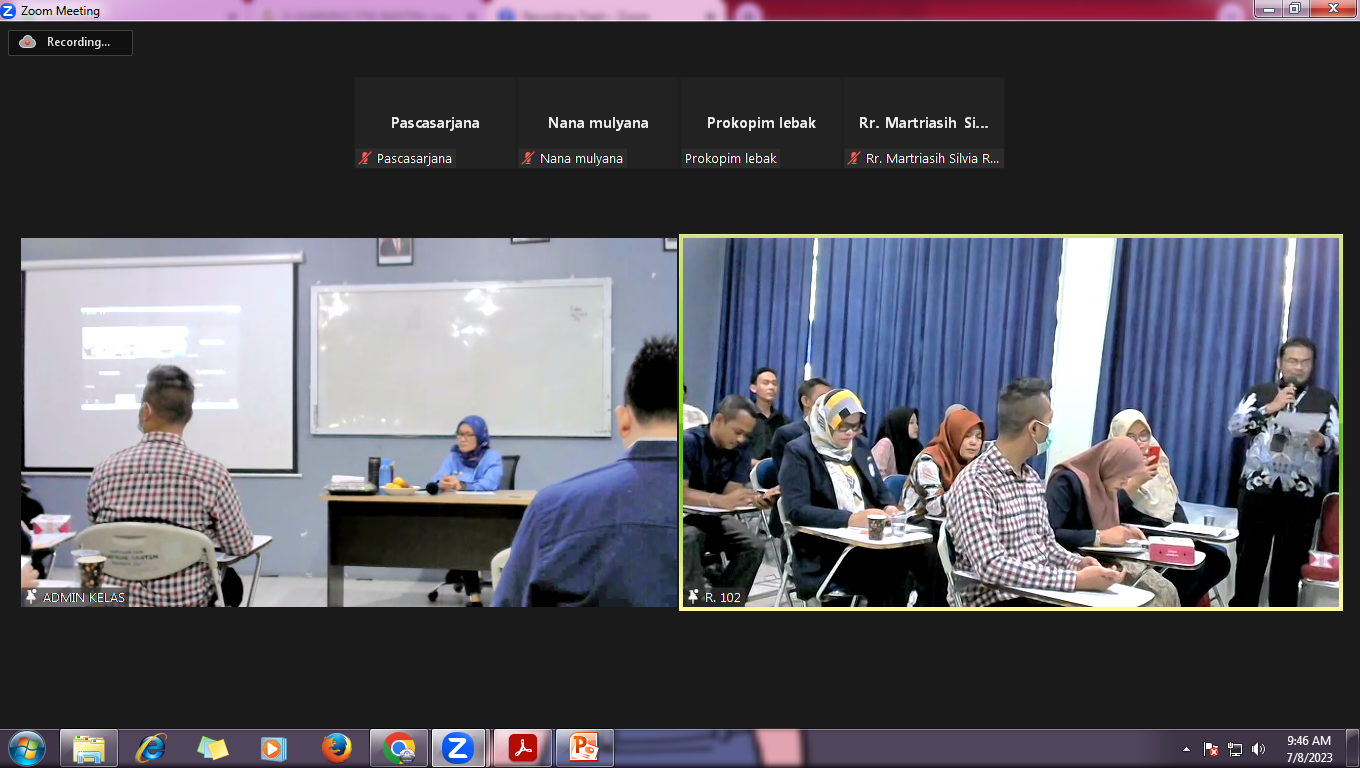Open Sticky Notes from the taskbar
The image size is (1360, 768).
click(213, 748)
